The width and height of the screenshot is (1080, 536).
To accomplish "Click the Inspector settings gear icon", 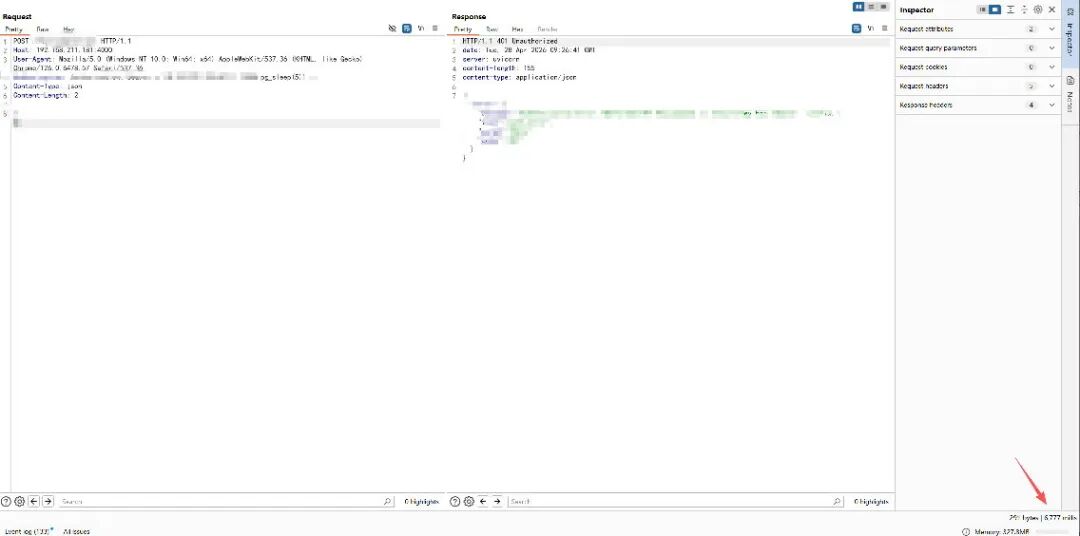I will pyautogui.click(x=1038, y=9).
